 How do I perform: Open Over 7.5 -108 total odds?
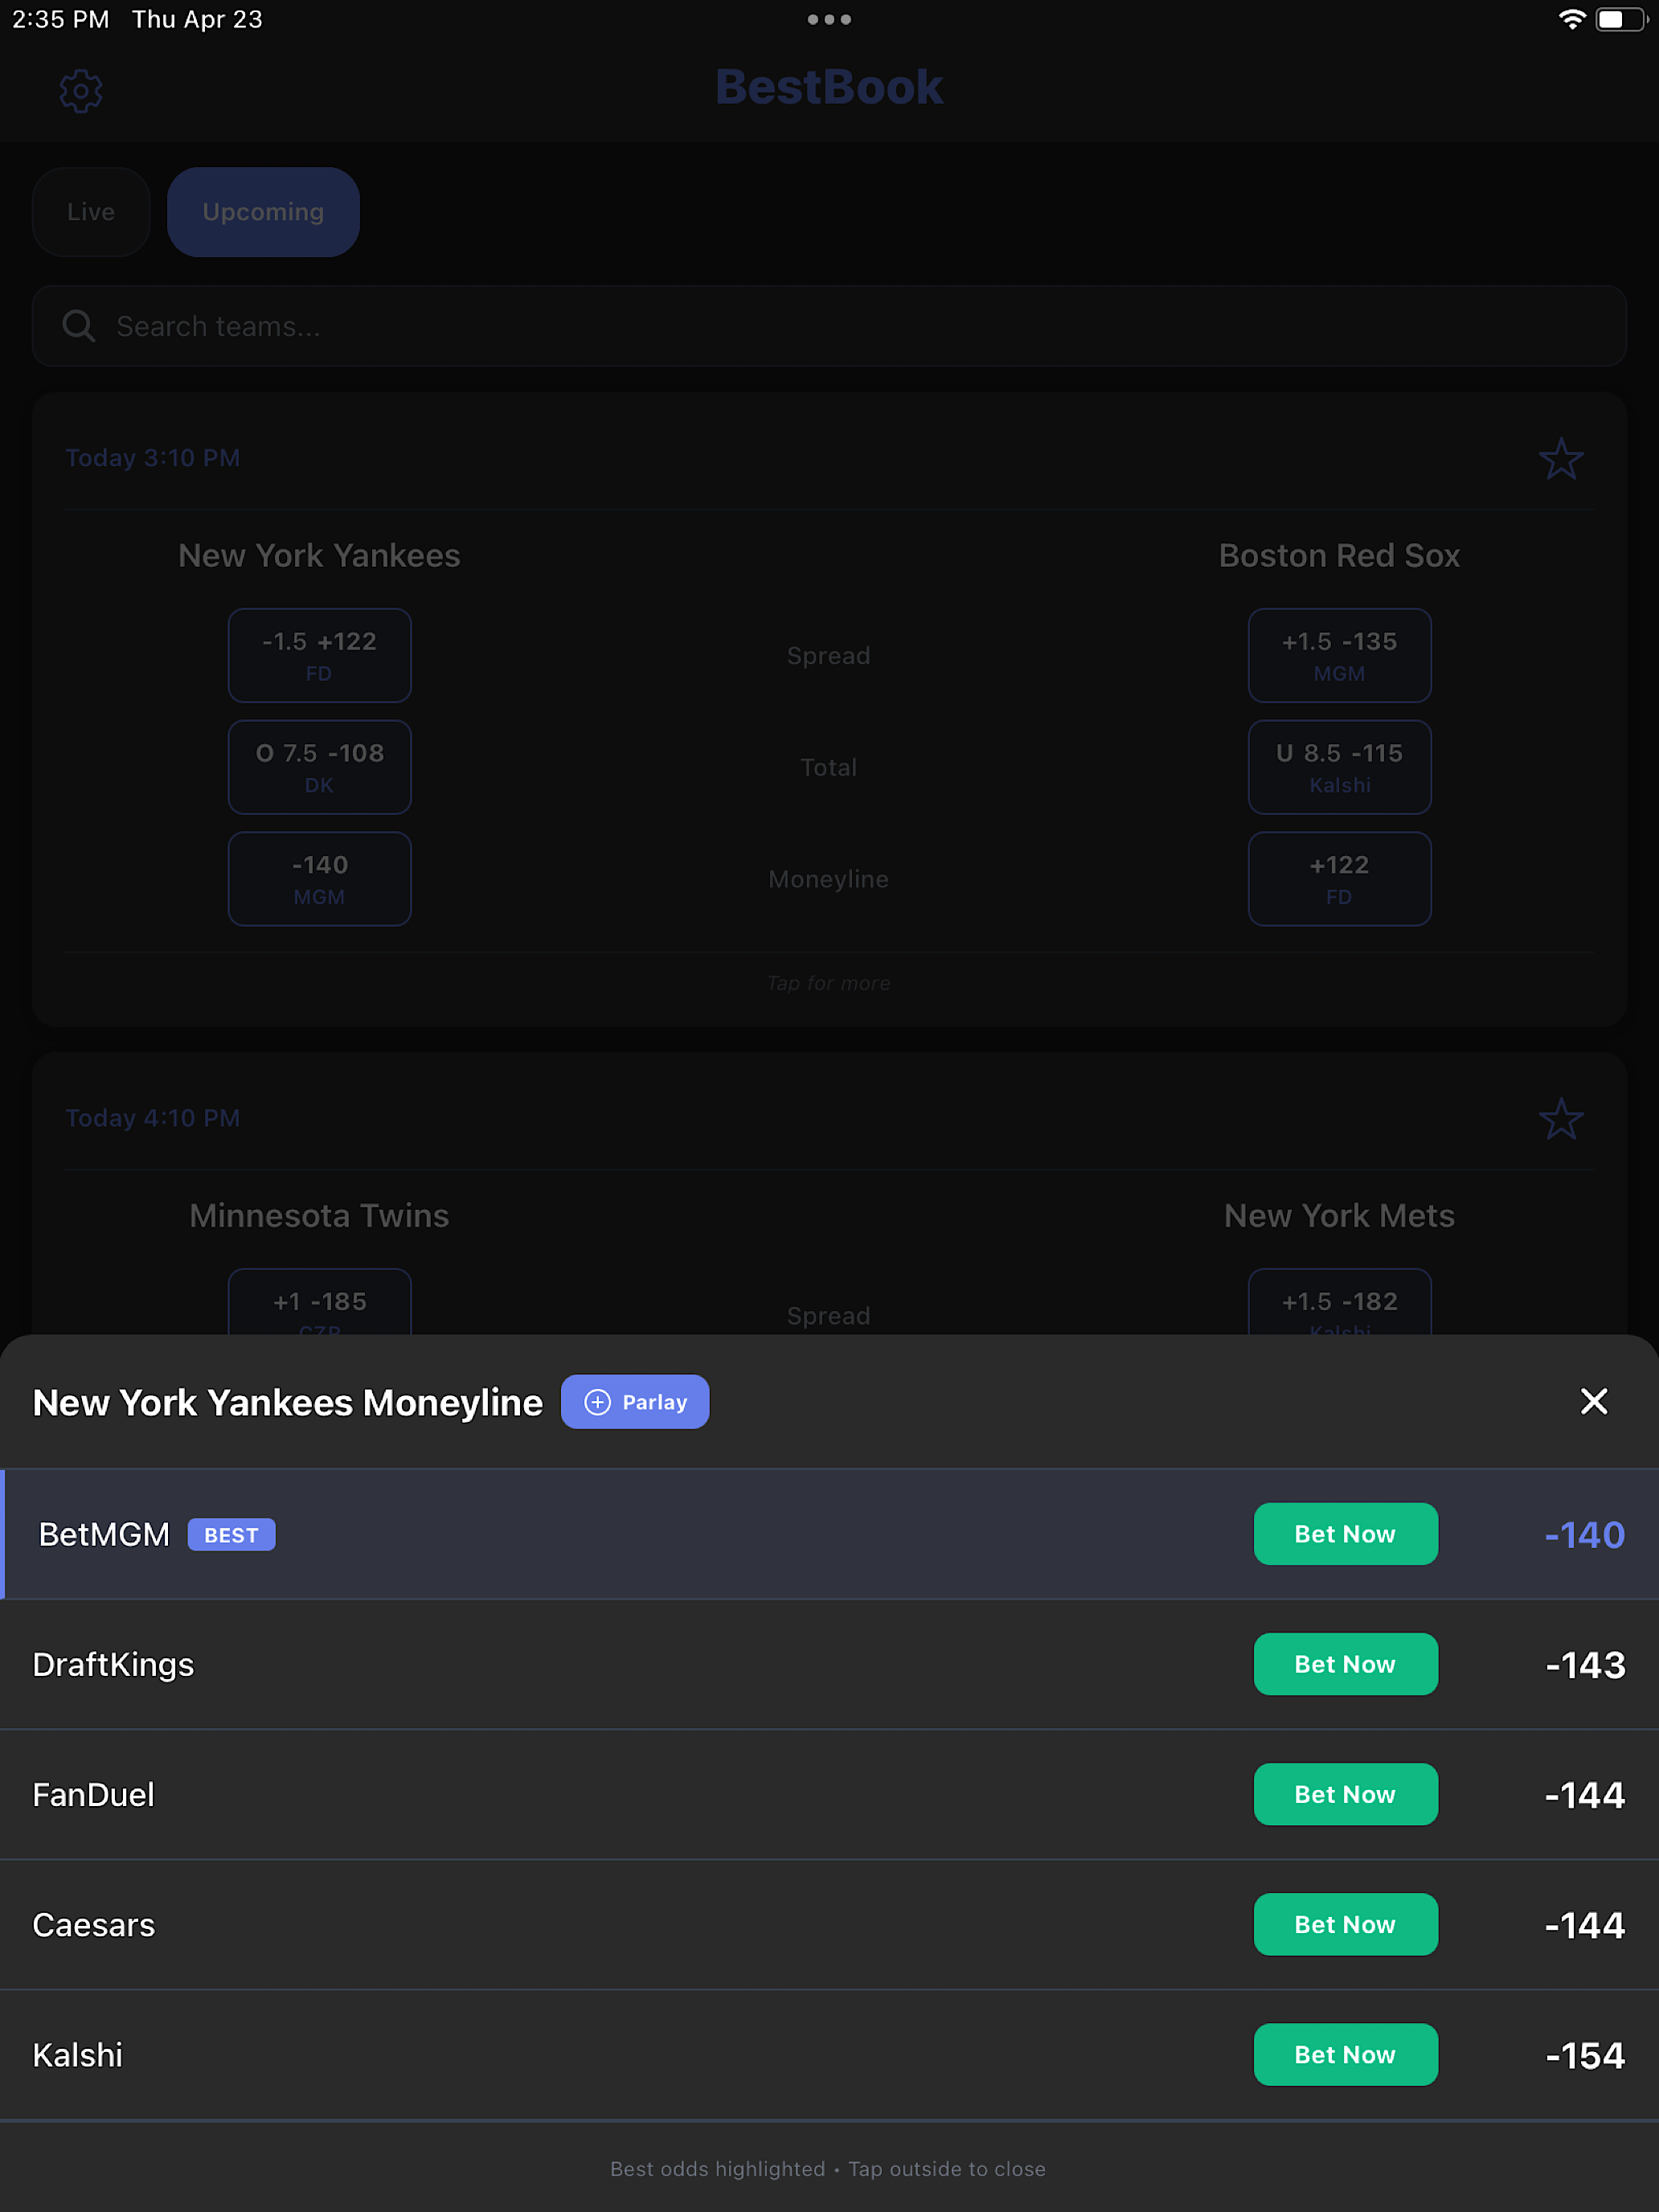(x=320, y=767)
